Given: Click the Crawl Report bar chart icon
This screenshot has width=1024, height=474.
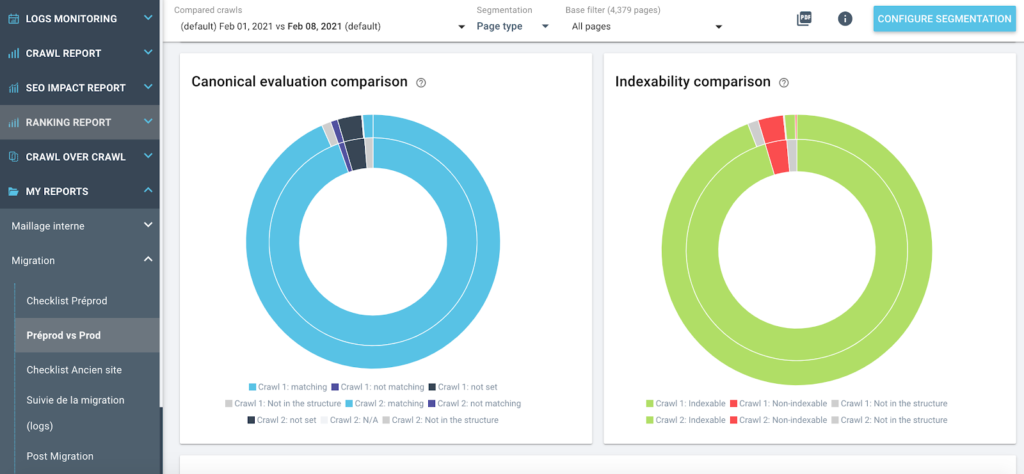Looking at the screenshot, I should pos(14,53).
